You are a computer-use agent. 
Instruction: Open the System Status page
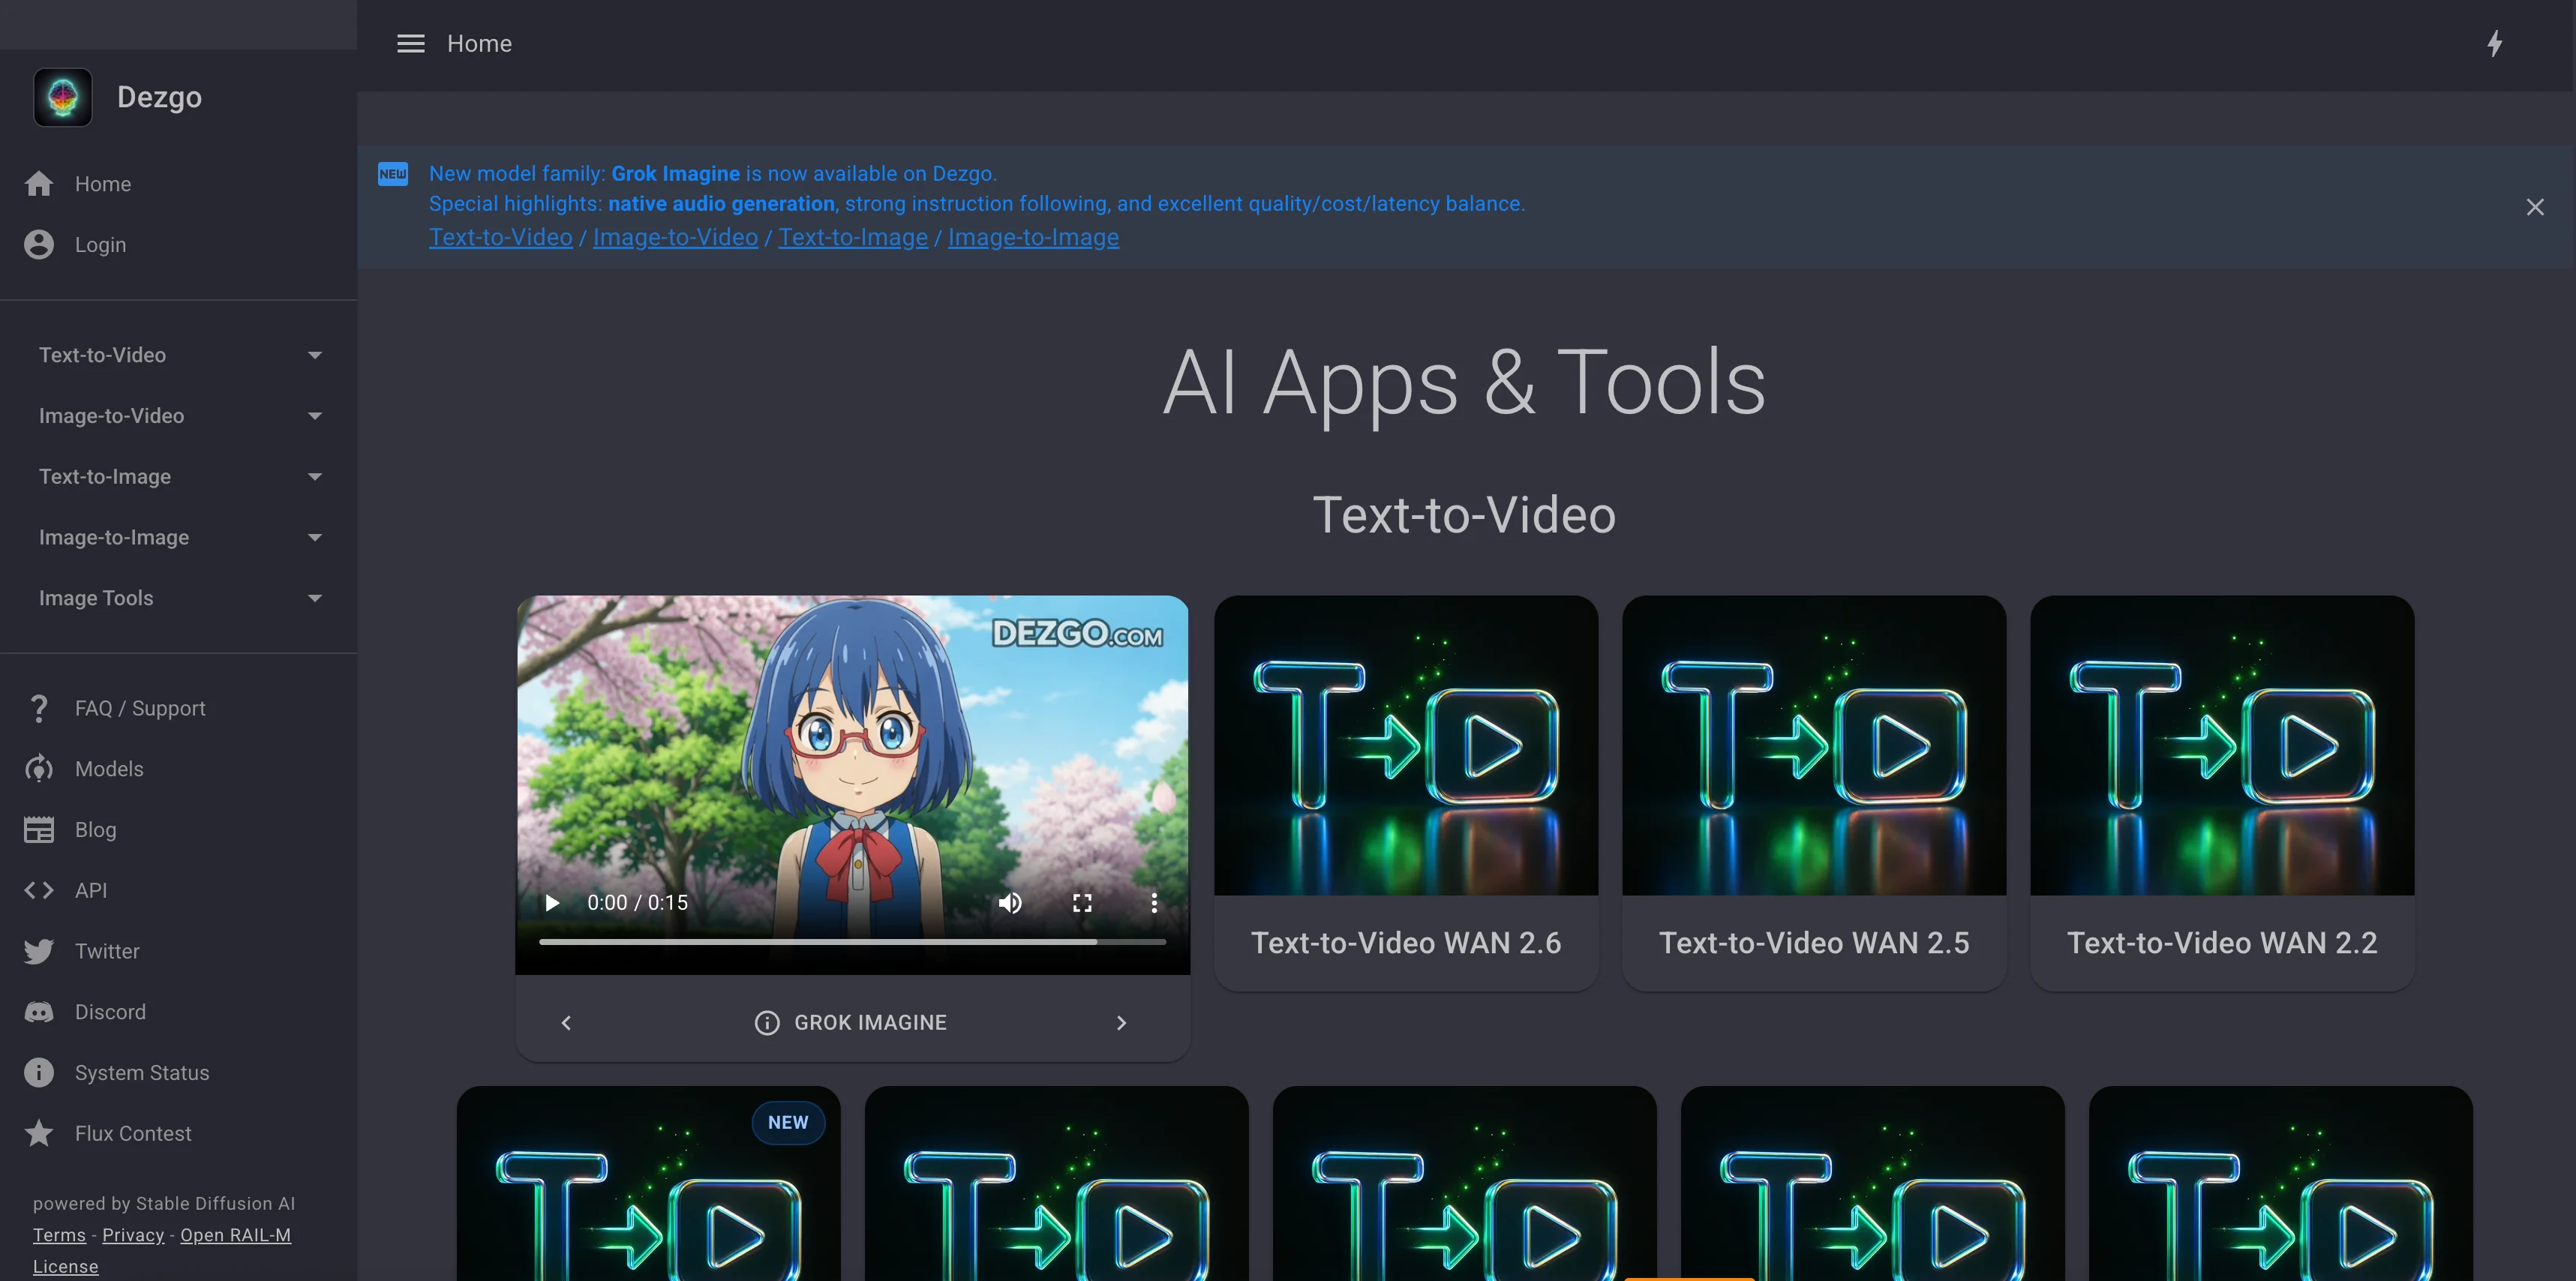tap(179, 1073)
